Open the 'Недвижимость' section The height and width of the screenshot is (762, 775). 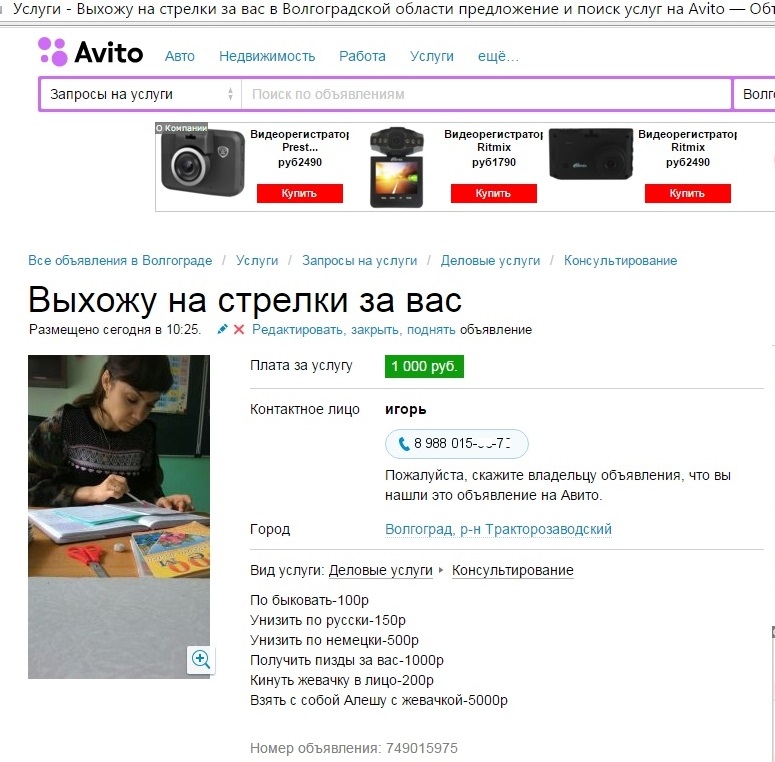point(267,56)
